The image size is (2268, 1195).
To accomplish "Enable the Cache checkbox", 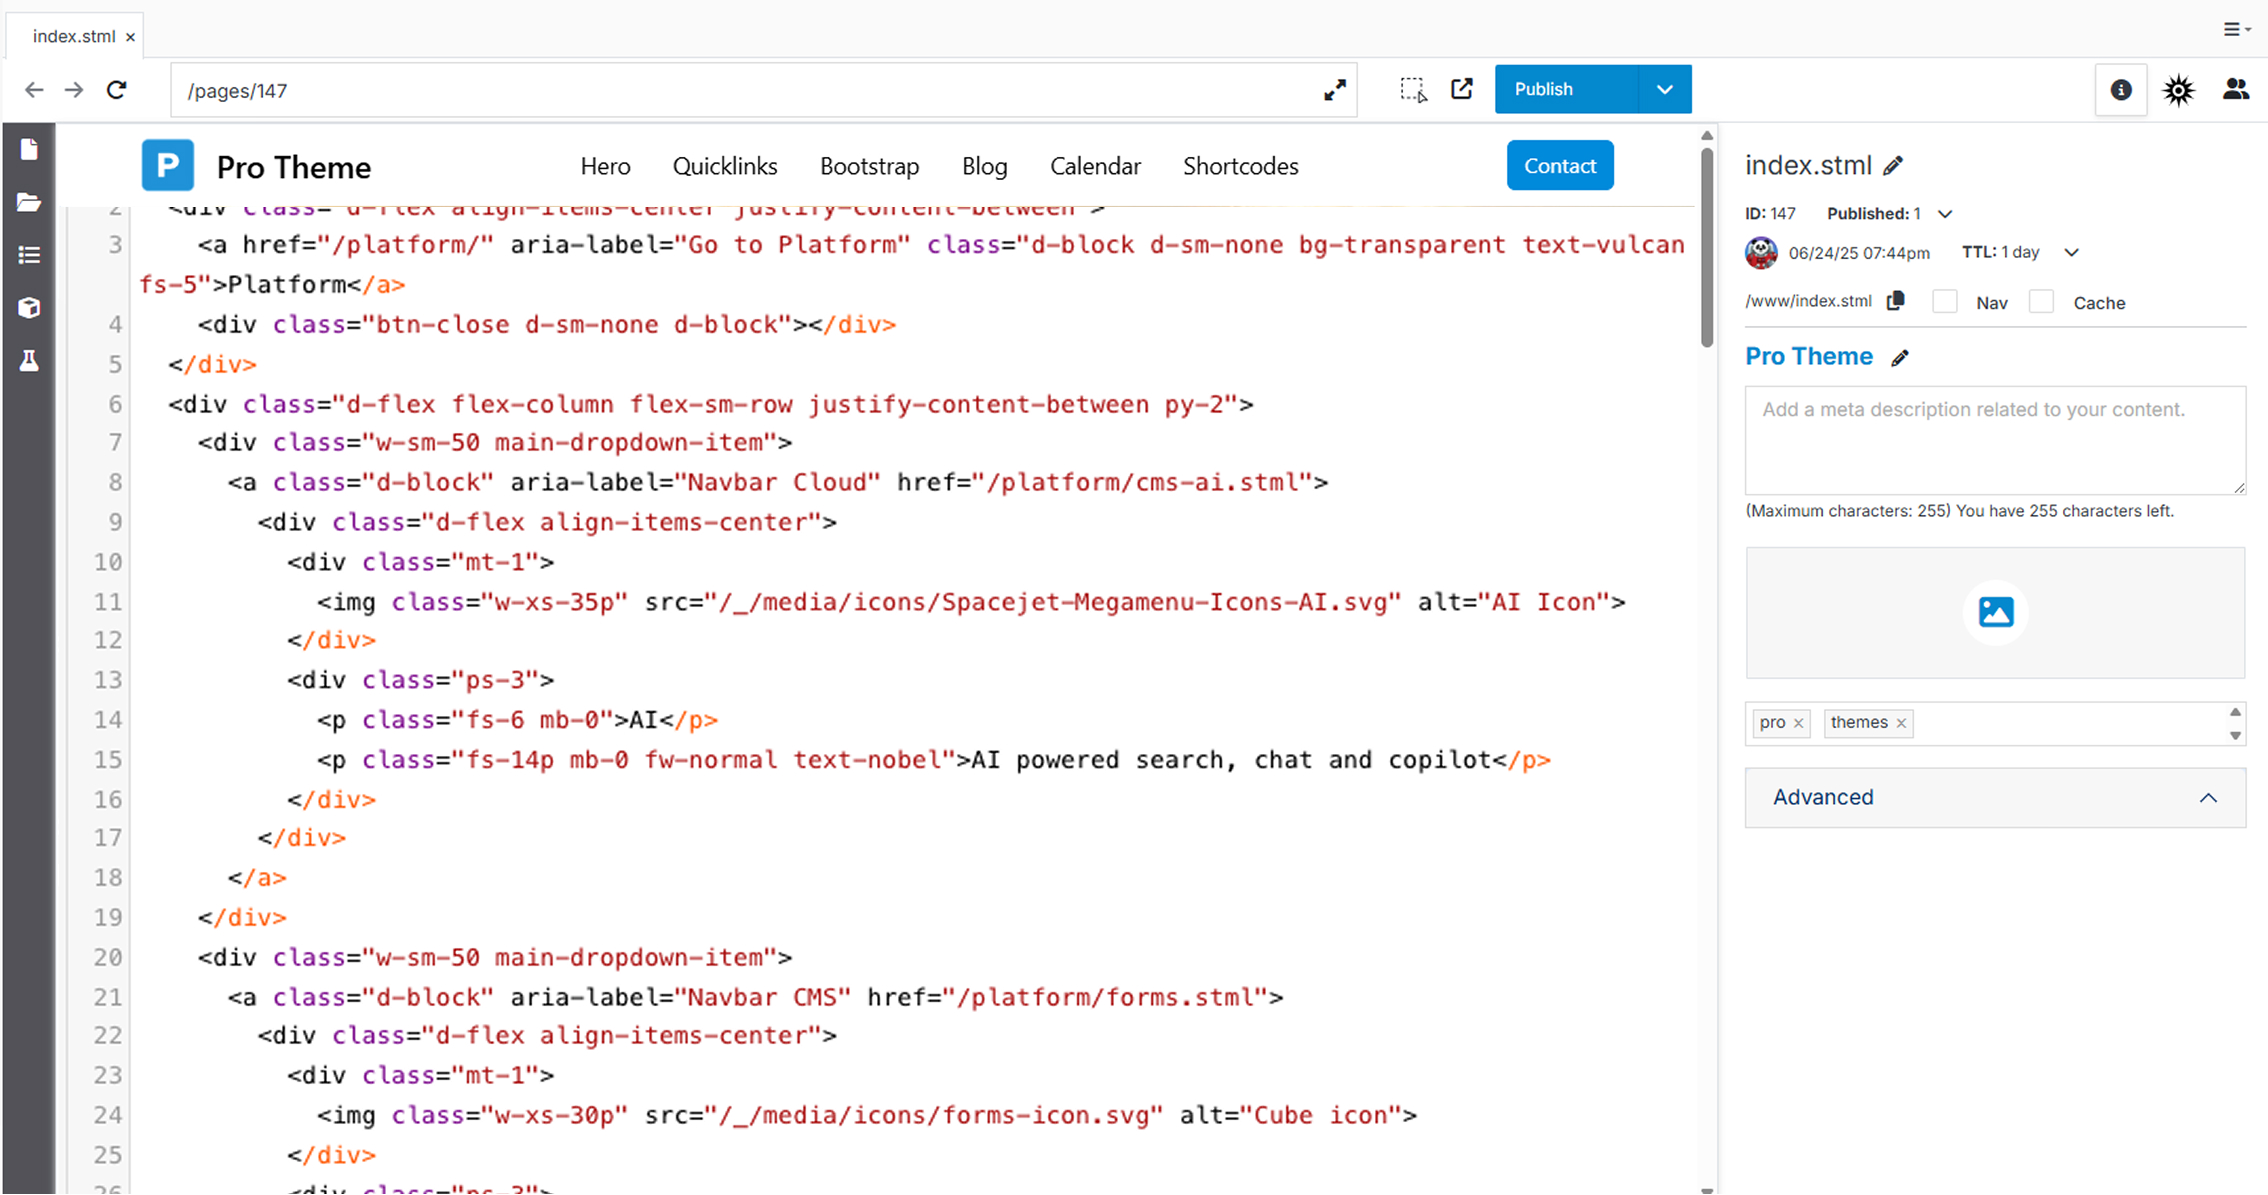I will pos(2041,302).
